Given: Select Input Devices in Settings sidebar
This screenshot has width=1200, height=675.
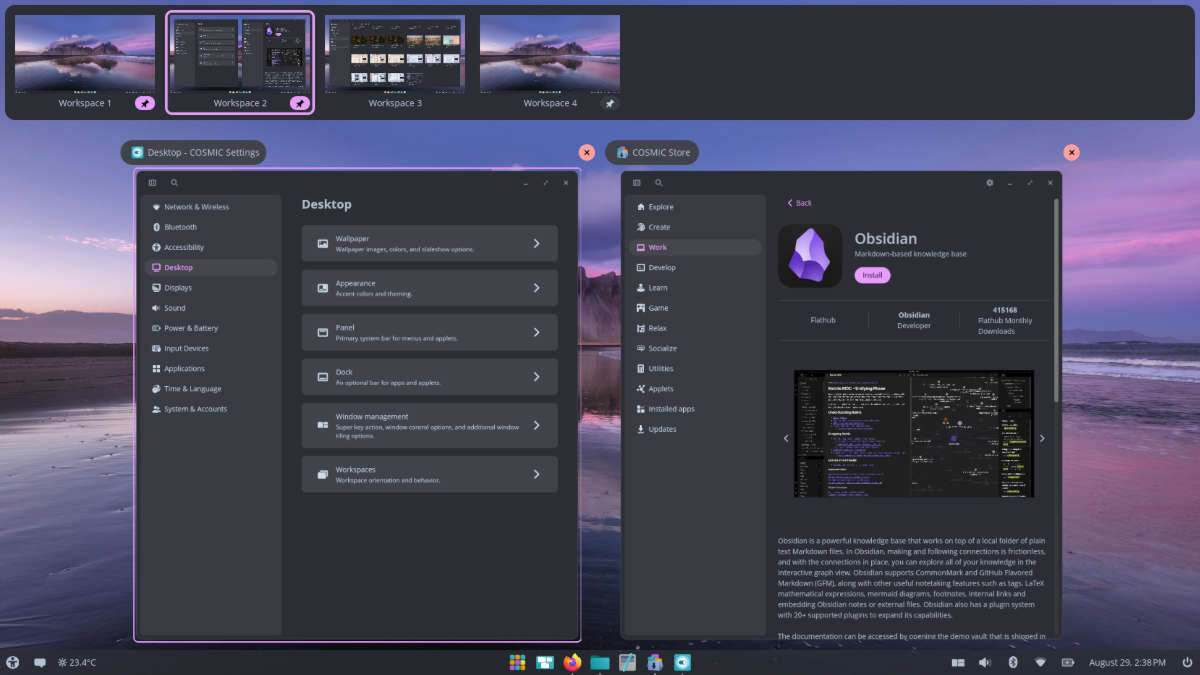Looking at the screenshot, I should (x=211, y=348).
